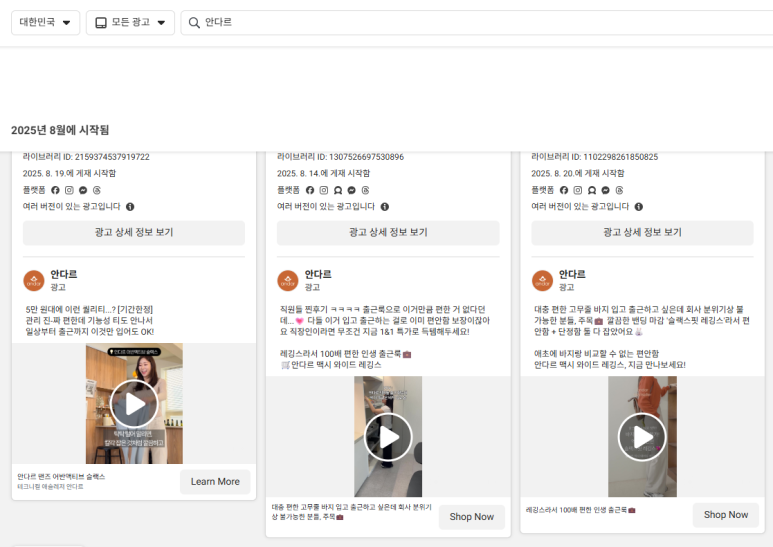Click 안다르 profile avatar in ad ID 2159374537919722
The width and height of the screenshot is (773, 547).
34,281
